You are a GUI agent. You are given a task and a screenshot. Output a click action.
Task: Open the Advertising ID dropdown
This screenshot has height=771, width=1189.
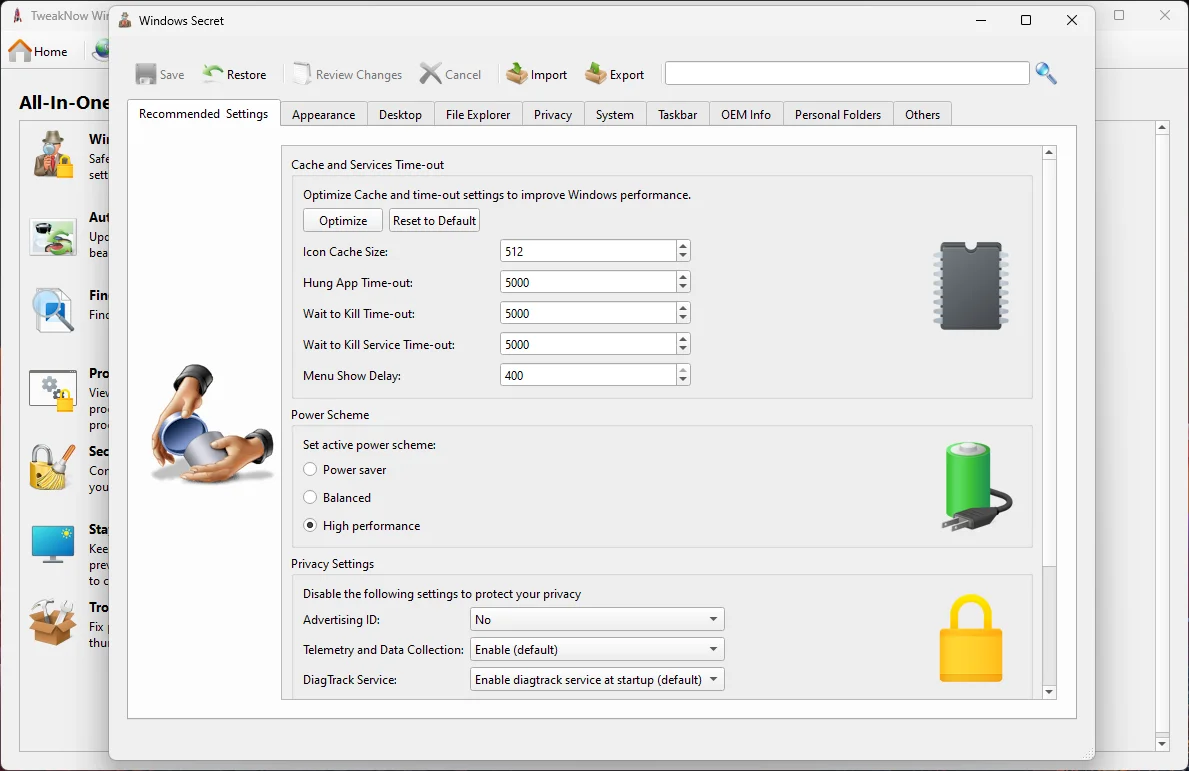[x=597, y=620]
